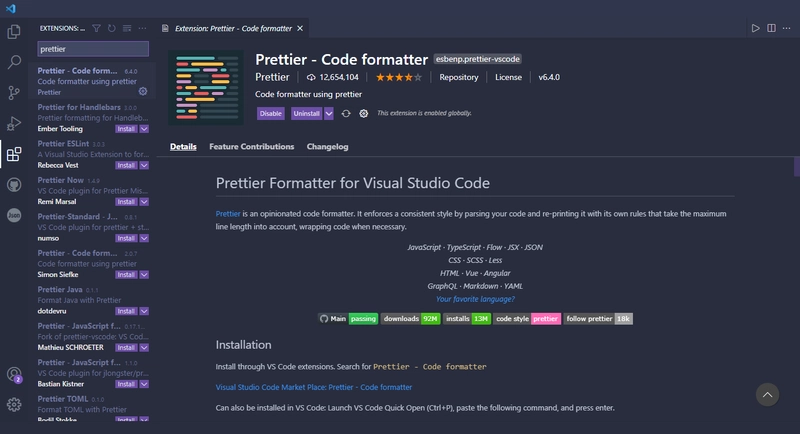Install Prettier Java
The image size is (800, 434).
coord(126,311)
